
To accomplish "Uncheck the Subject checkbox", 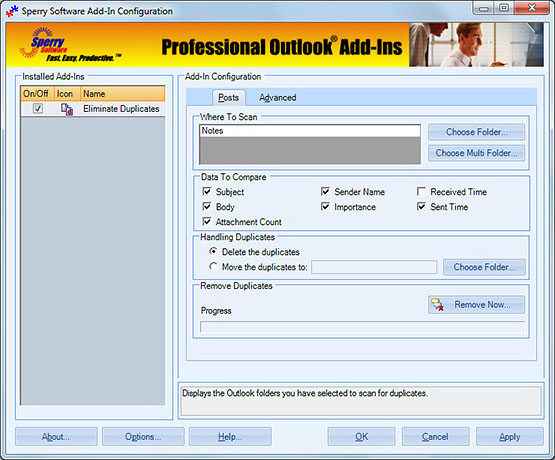I will point(207,191).
